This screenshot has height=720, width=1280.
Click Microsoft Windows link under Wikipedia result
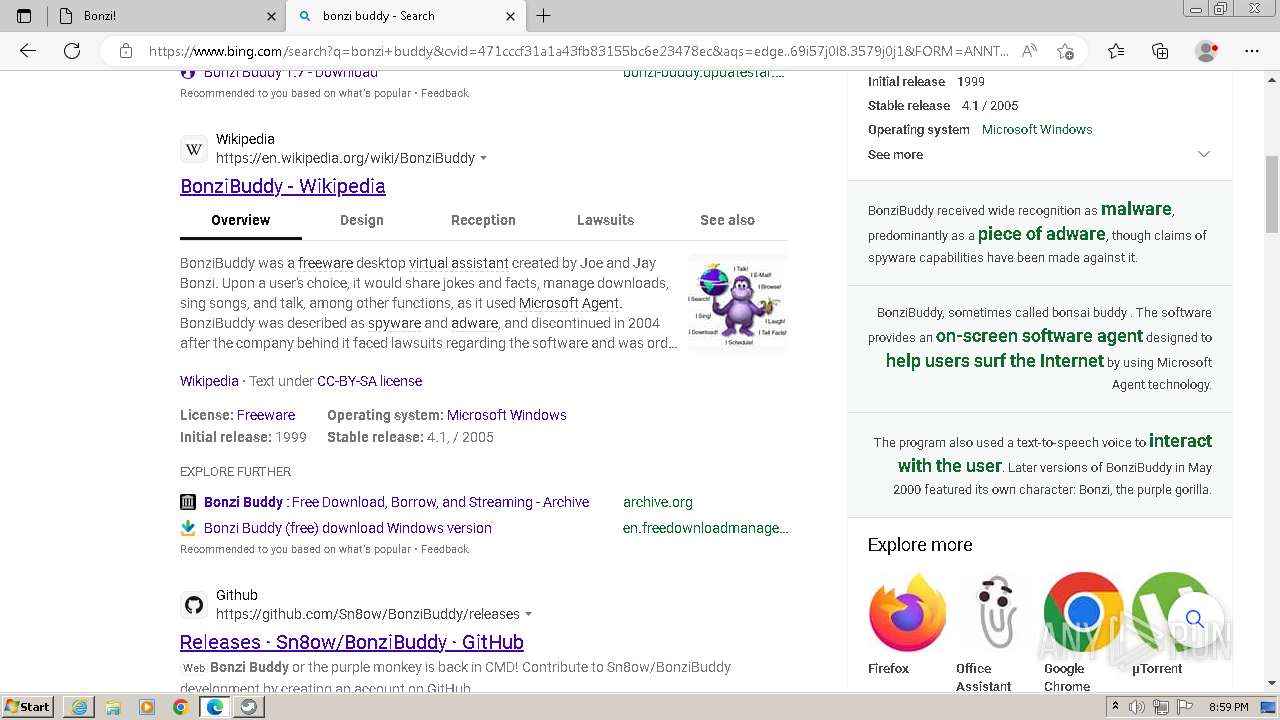coord(507,415)
